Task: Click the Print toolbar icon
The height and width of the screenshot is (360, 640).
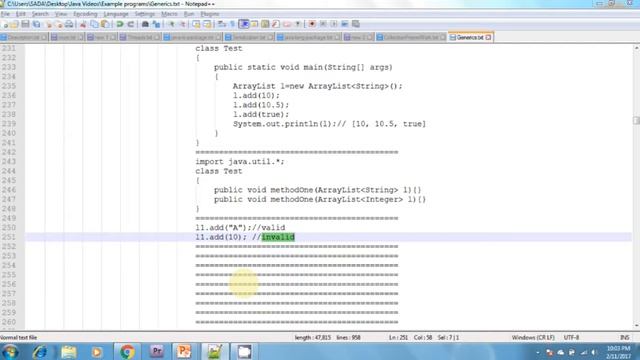Action: pos(69,24)
